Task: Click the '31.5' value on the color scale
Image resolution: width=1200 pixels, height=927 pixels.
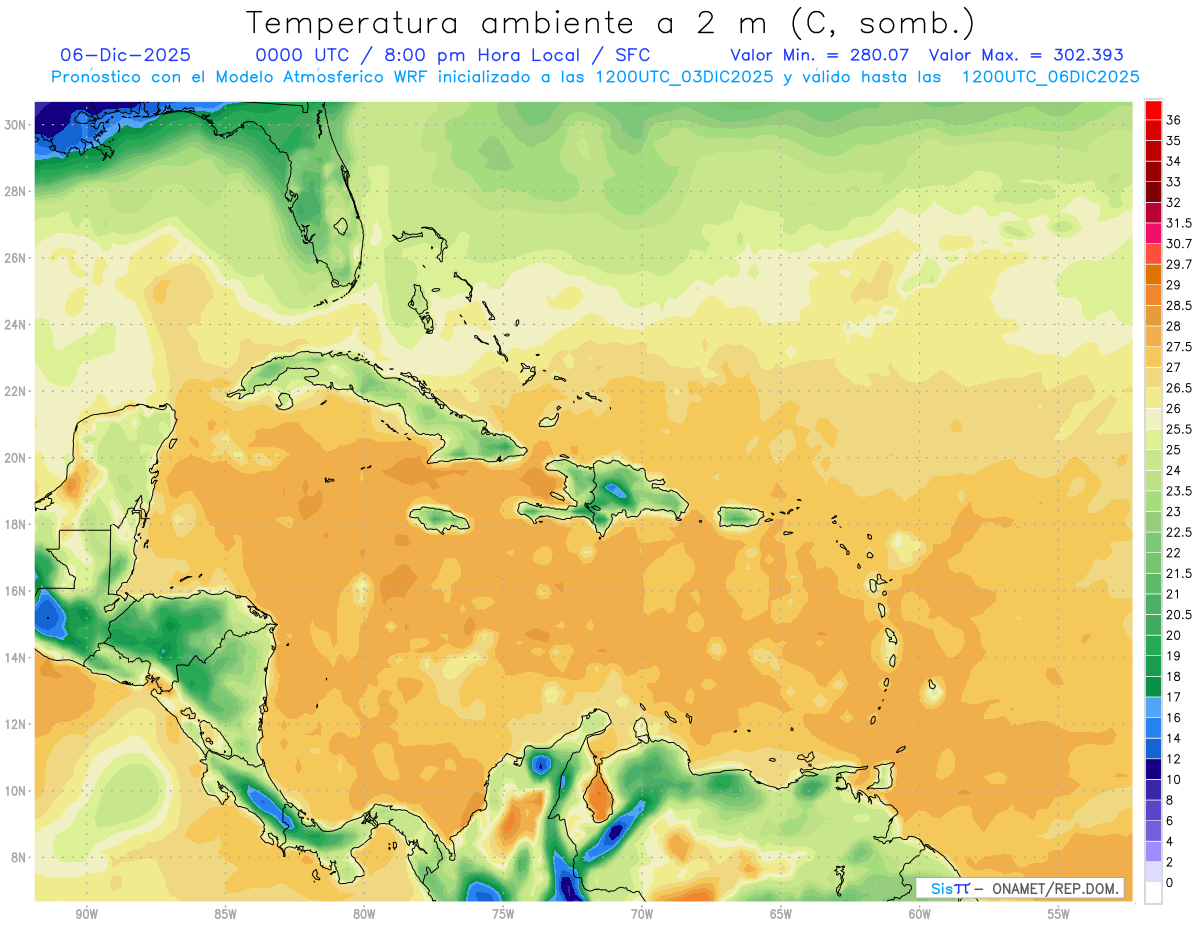Action: pyautogui.click(x=1179, y=223)
